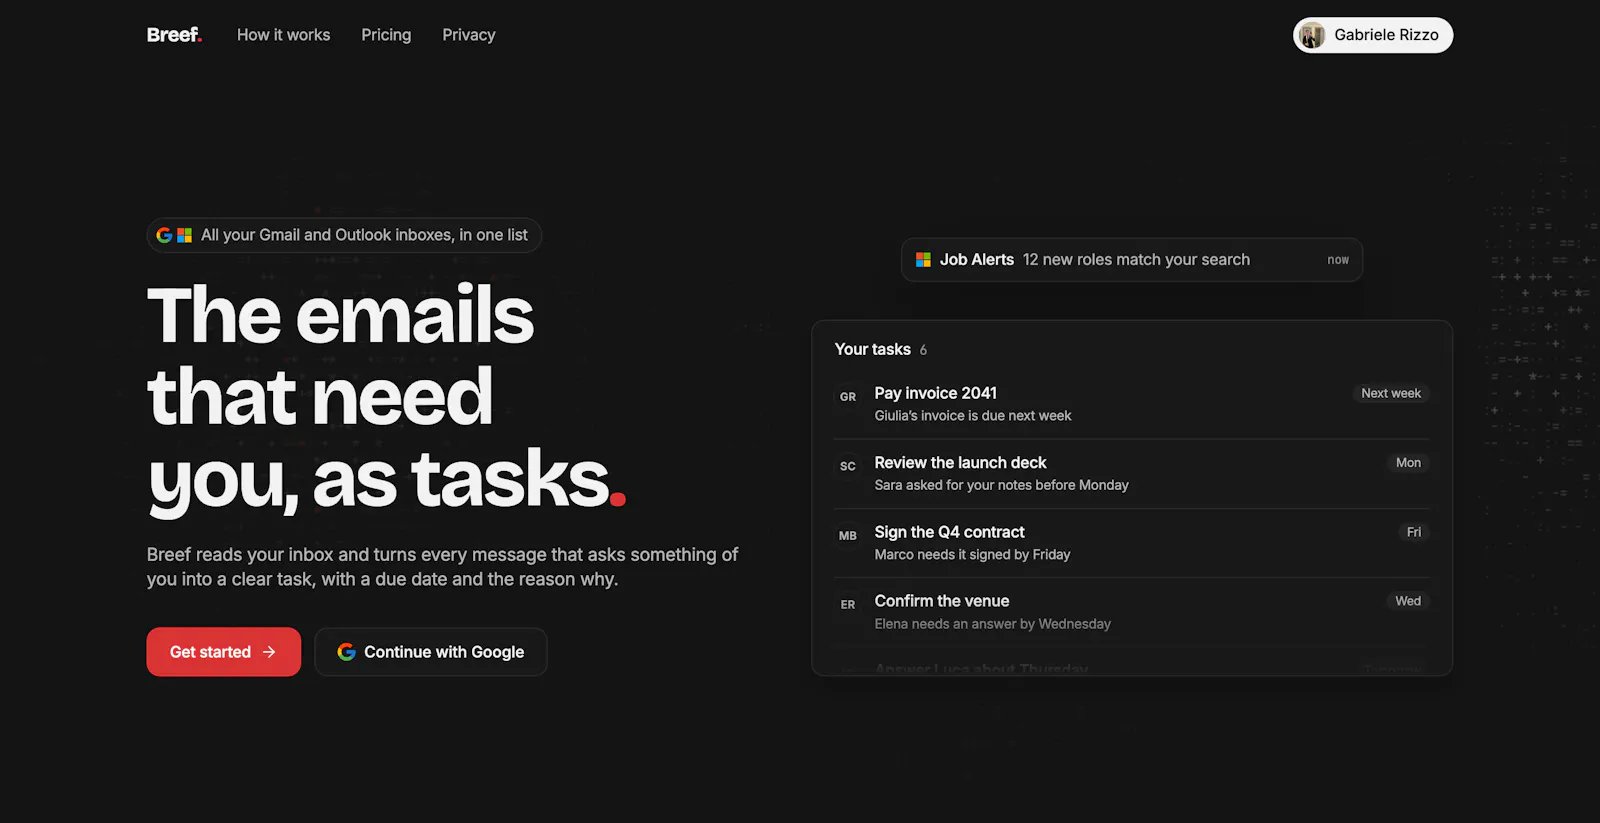
Task: Click the 'now' timestamp on Job Alerts
Action: pos(1338,260)
